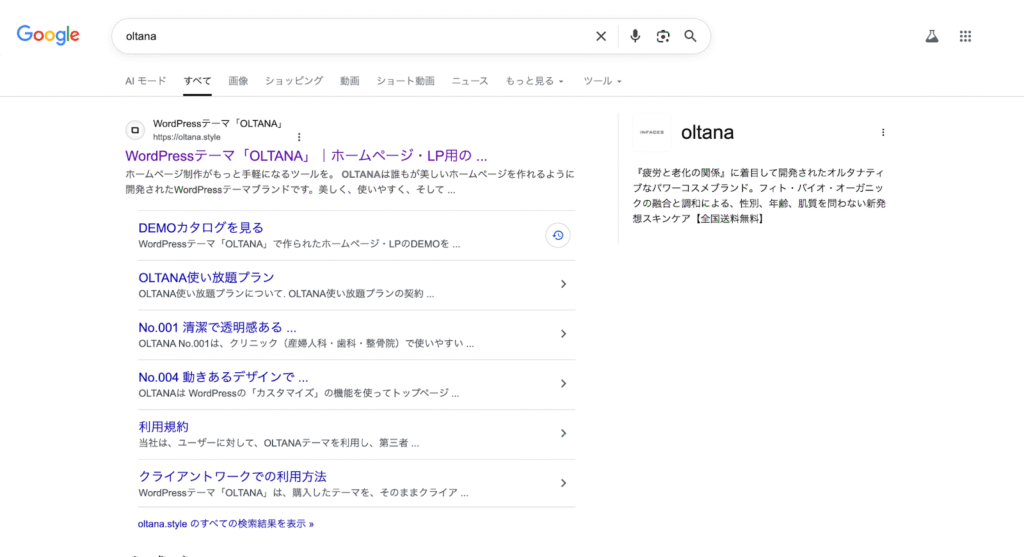Click the Google logo
Image resolution: width=1024 pixels, height=557 pixels.
[48, 36]
